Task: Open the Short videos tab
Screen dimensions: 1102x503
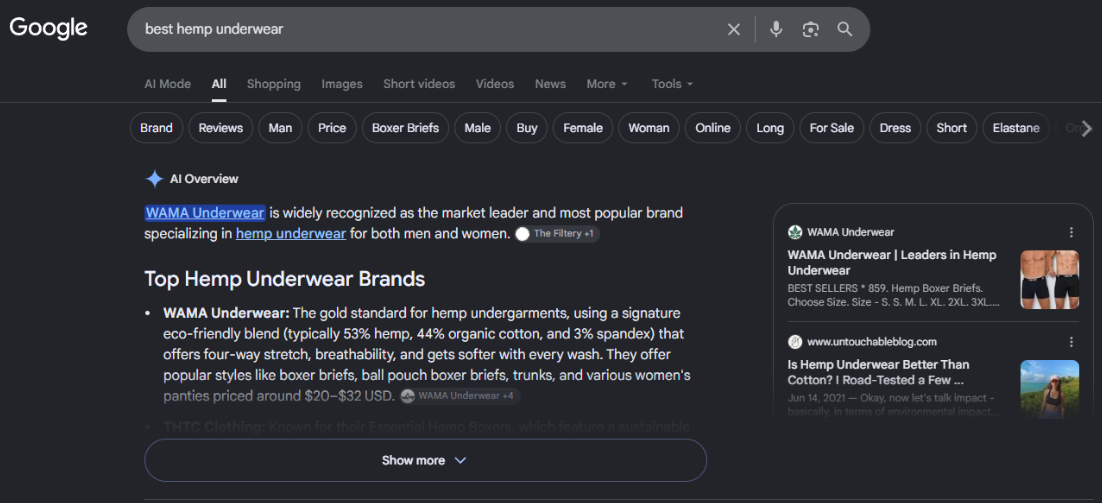Action: point(419,84)
